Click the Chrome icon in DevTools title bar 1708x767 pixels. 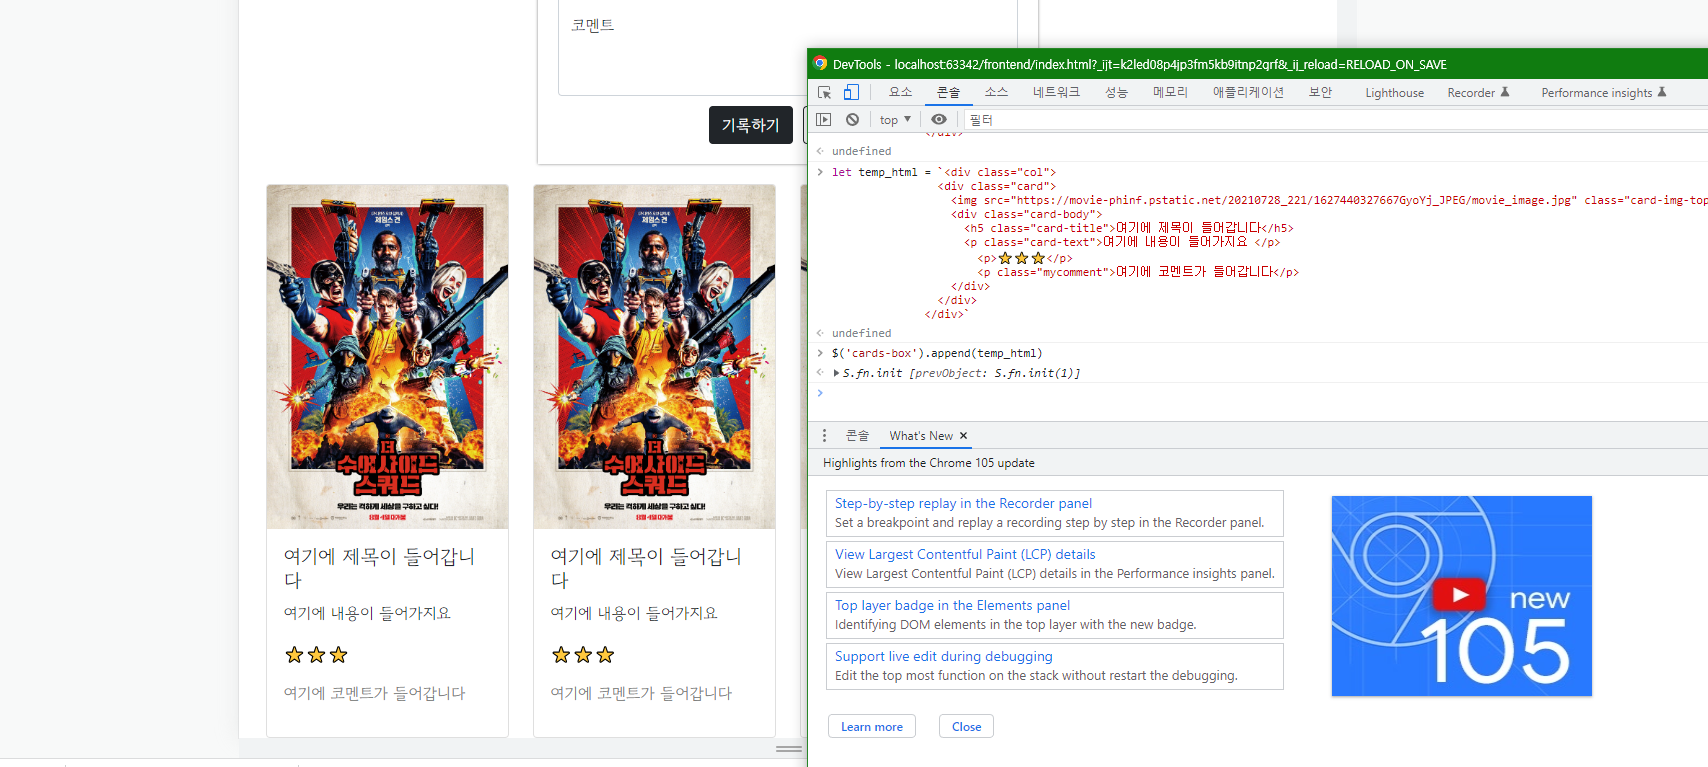[x=820, y=64]
